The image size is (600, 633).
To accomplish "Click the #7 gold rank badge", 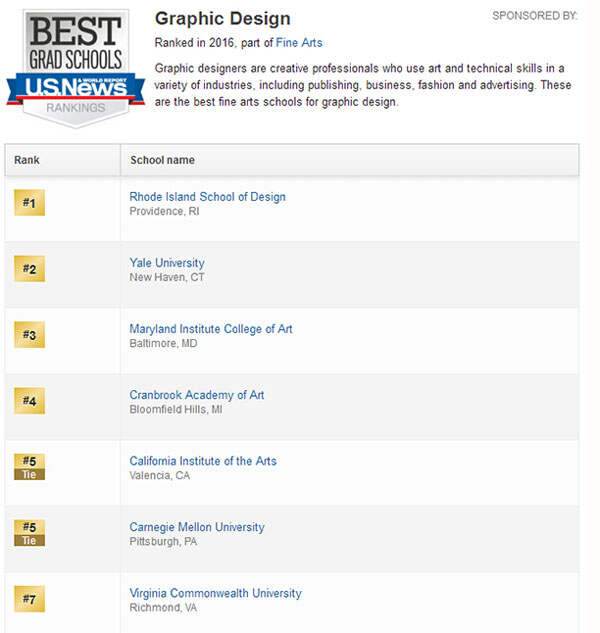I will pyautogui.click(x=29, y=599).
